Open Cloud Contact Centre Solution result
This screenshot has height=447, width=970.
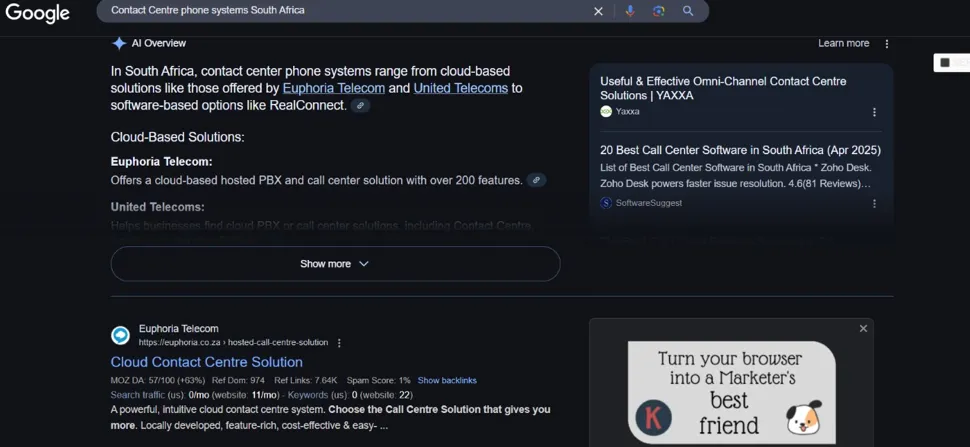(207, 362)
